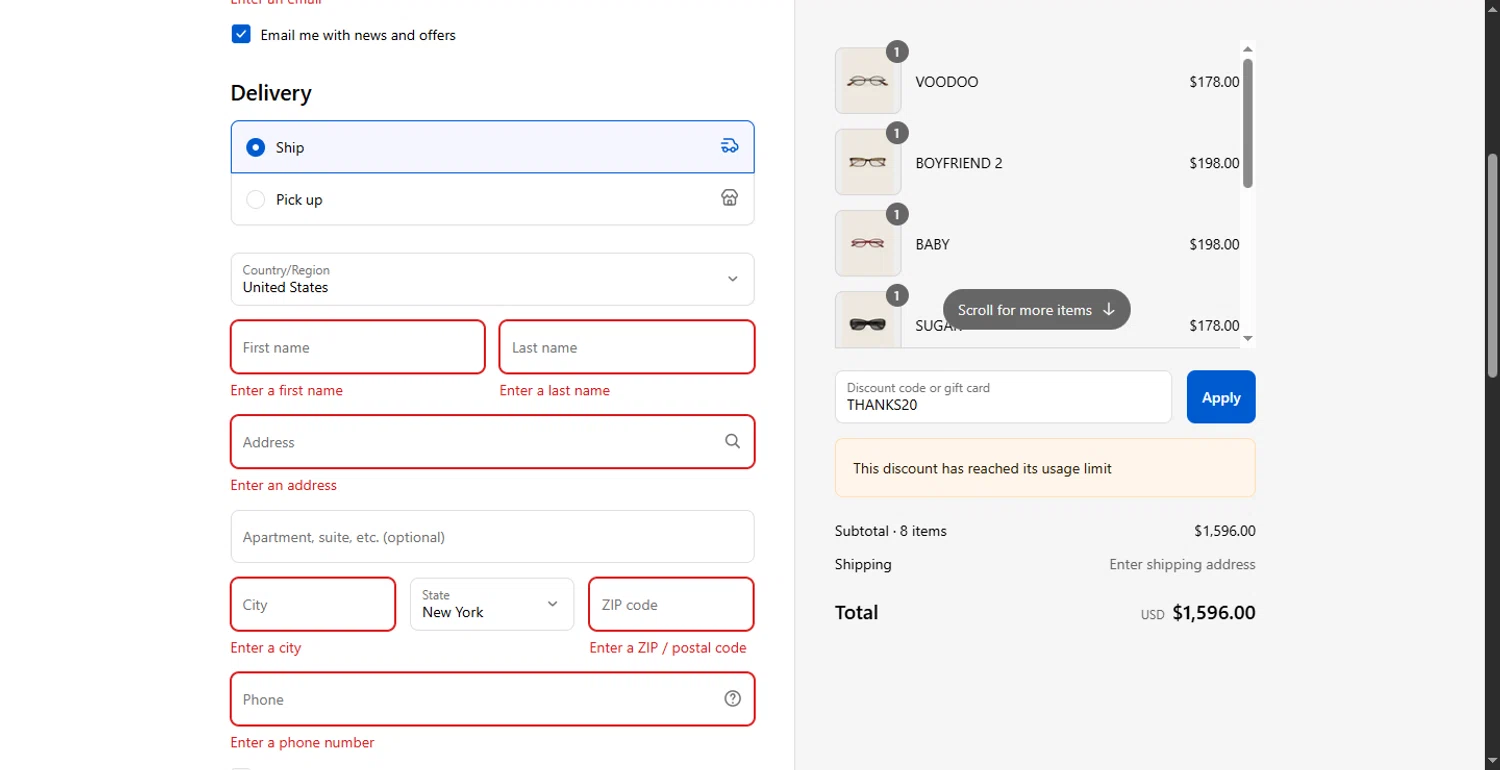1500x770 pixels.
Task: Select the Ship delivery option
Action: (492, 147)
